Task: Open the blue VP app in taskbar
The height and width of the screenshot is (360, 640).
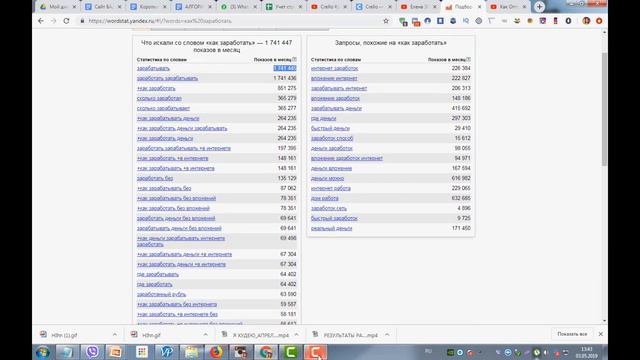Action: coord(167,352)
